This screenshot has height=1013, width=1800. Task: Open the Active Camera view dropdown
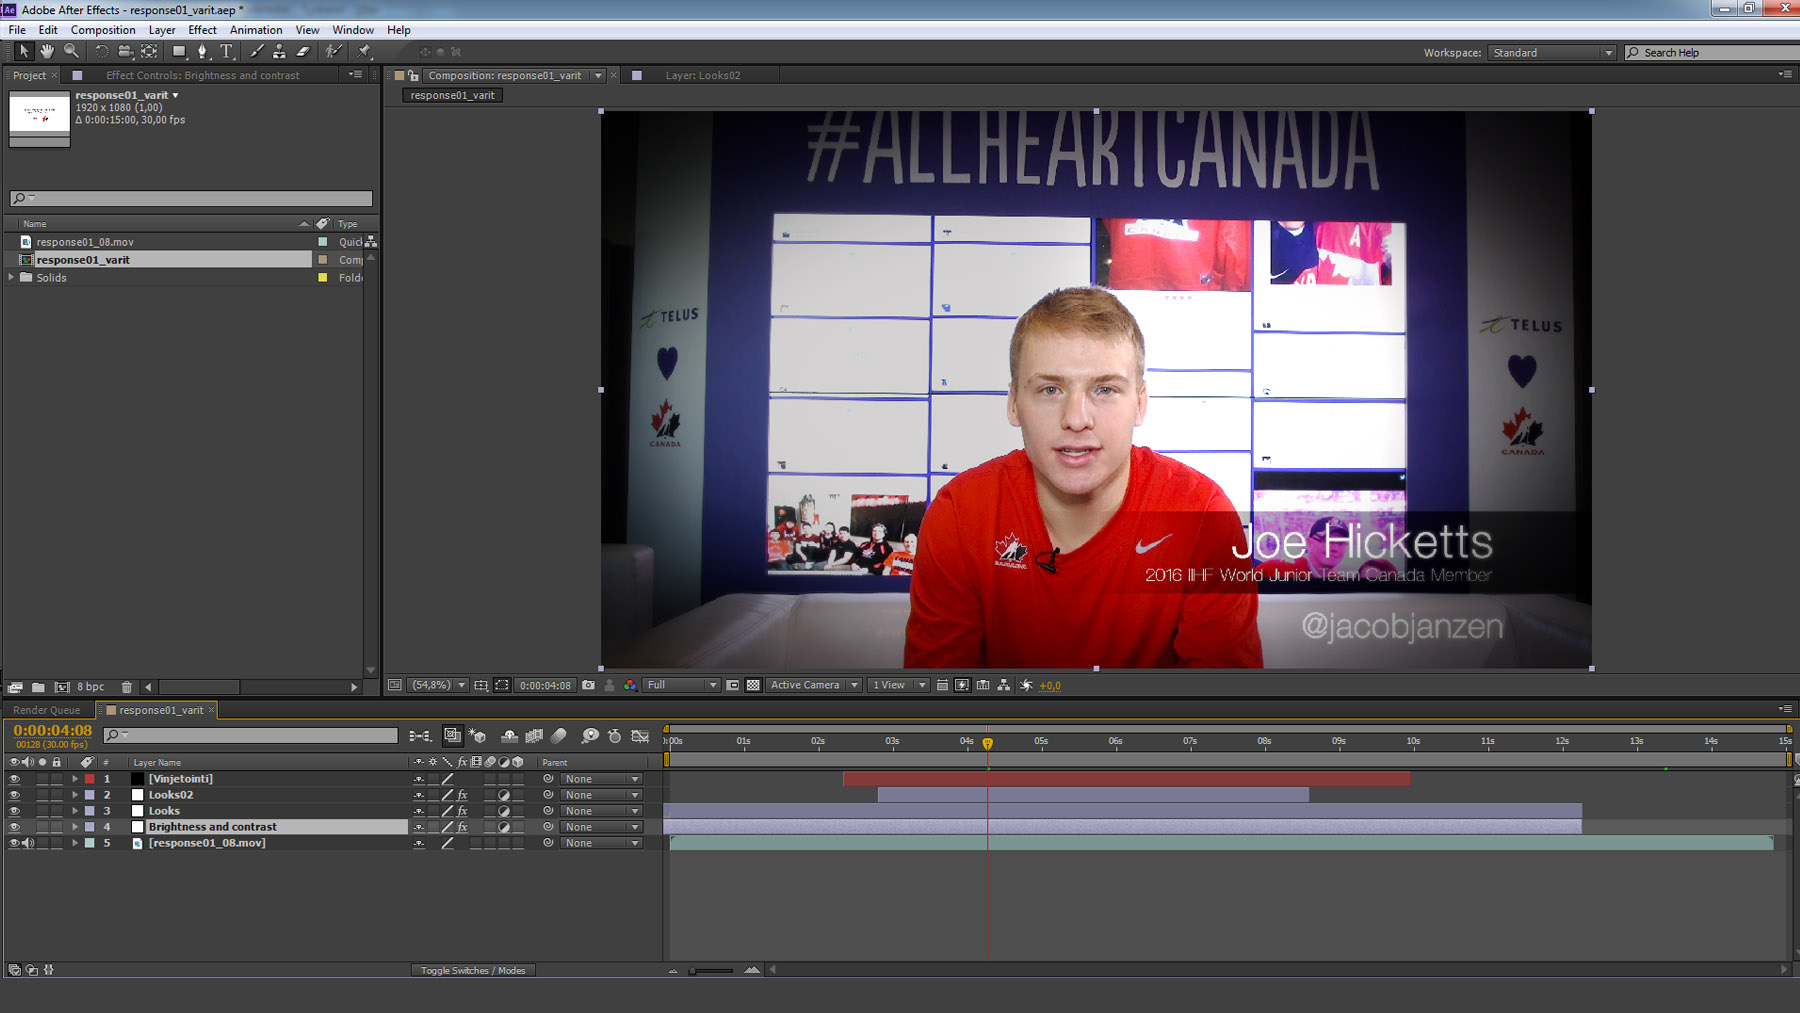(x=814, y=685)
